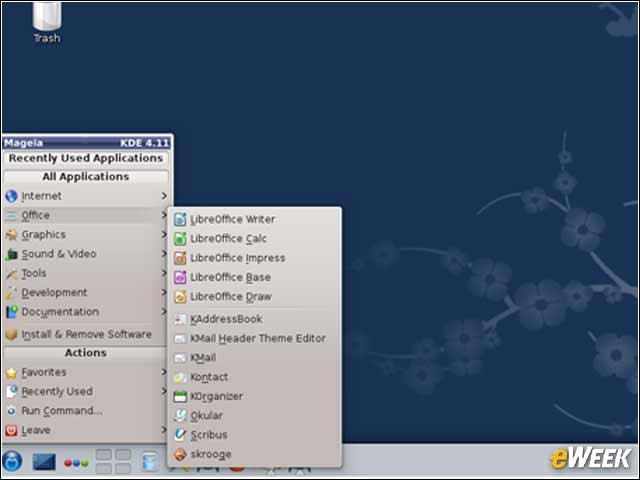
Task: Click the red Leave power icon
Action: 11,430
